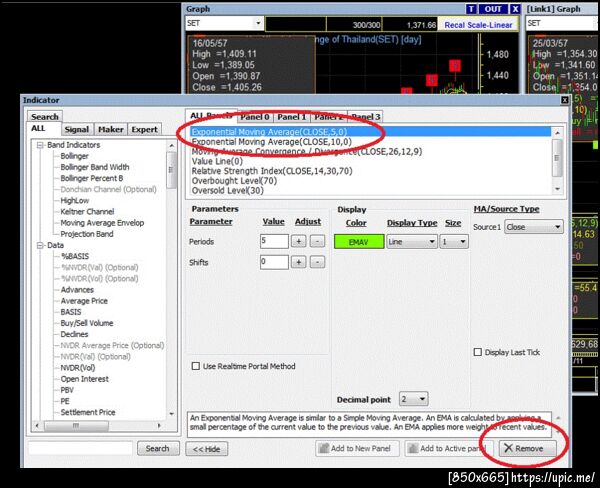Screen dimensions: 600x488
Task: Select Declines data item
Action: coord(74,334)
